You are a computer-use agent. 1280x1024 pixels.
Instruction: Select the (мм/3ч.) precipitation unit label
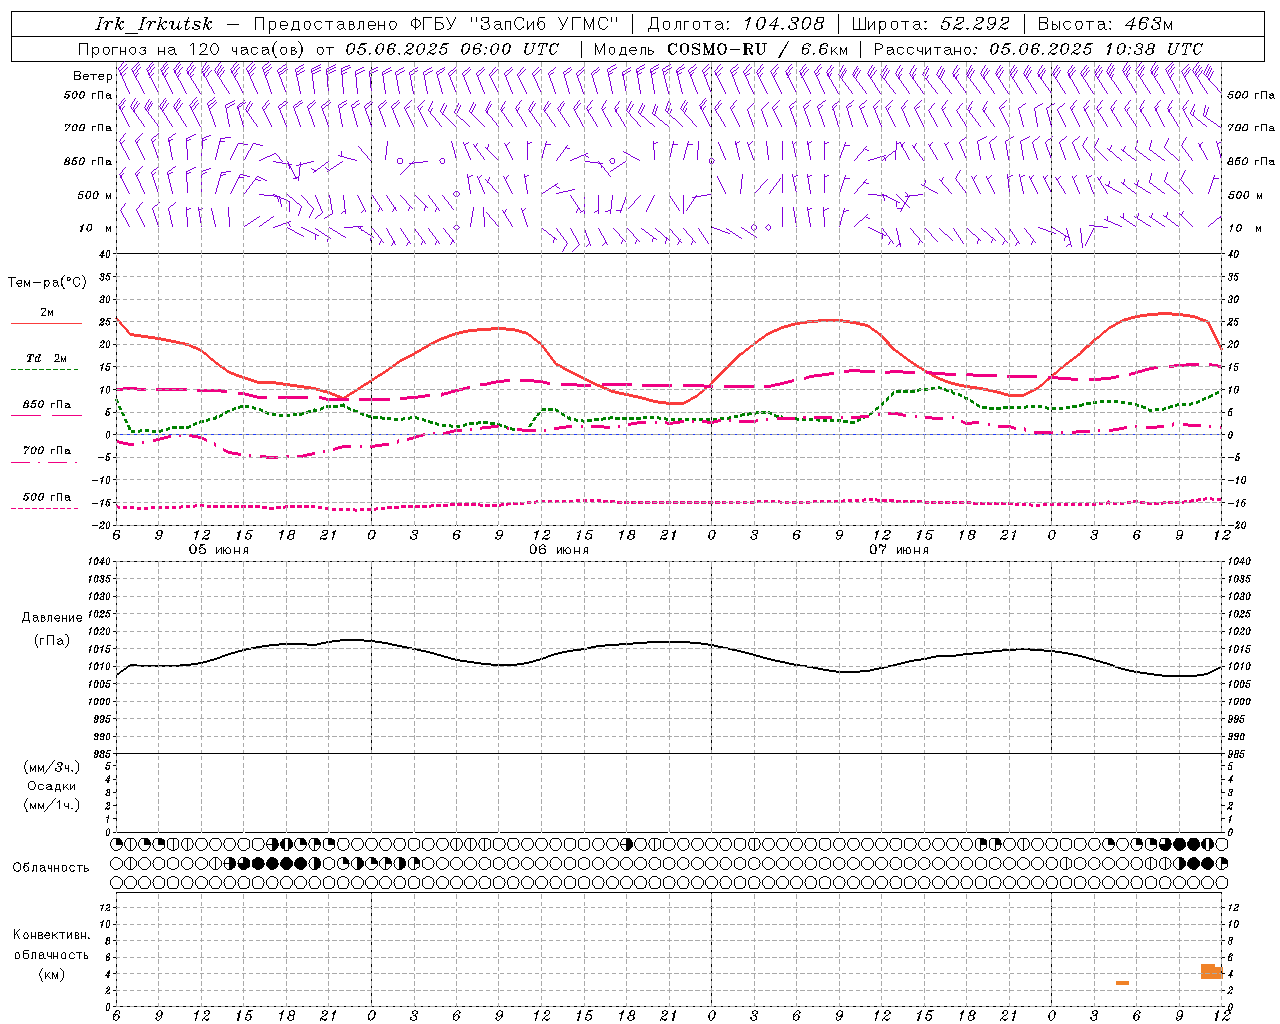coord(51,767)
